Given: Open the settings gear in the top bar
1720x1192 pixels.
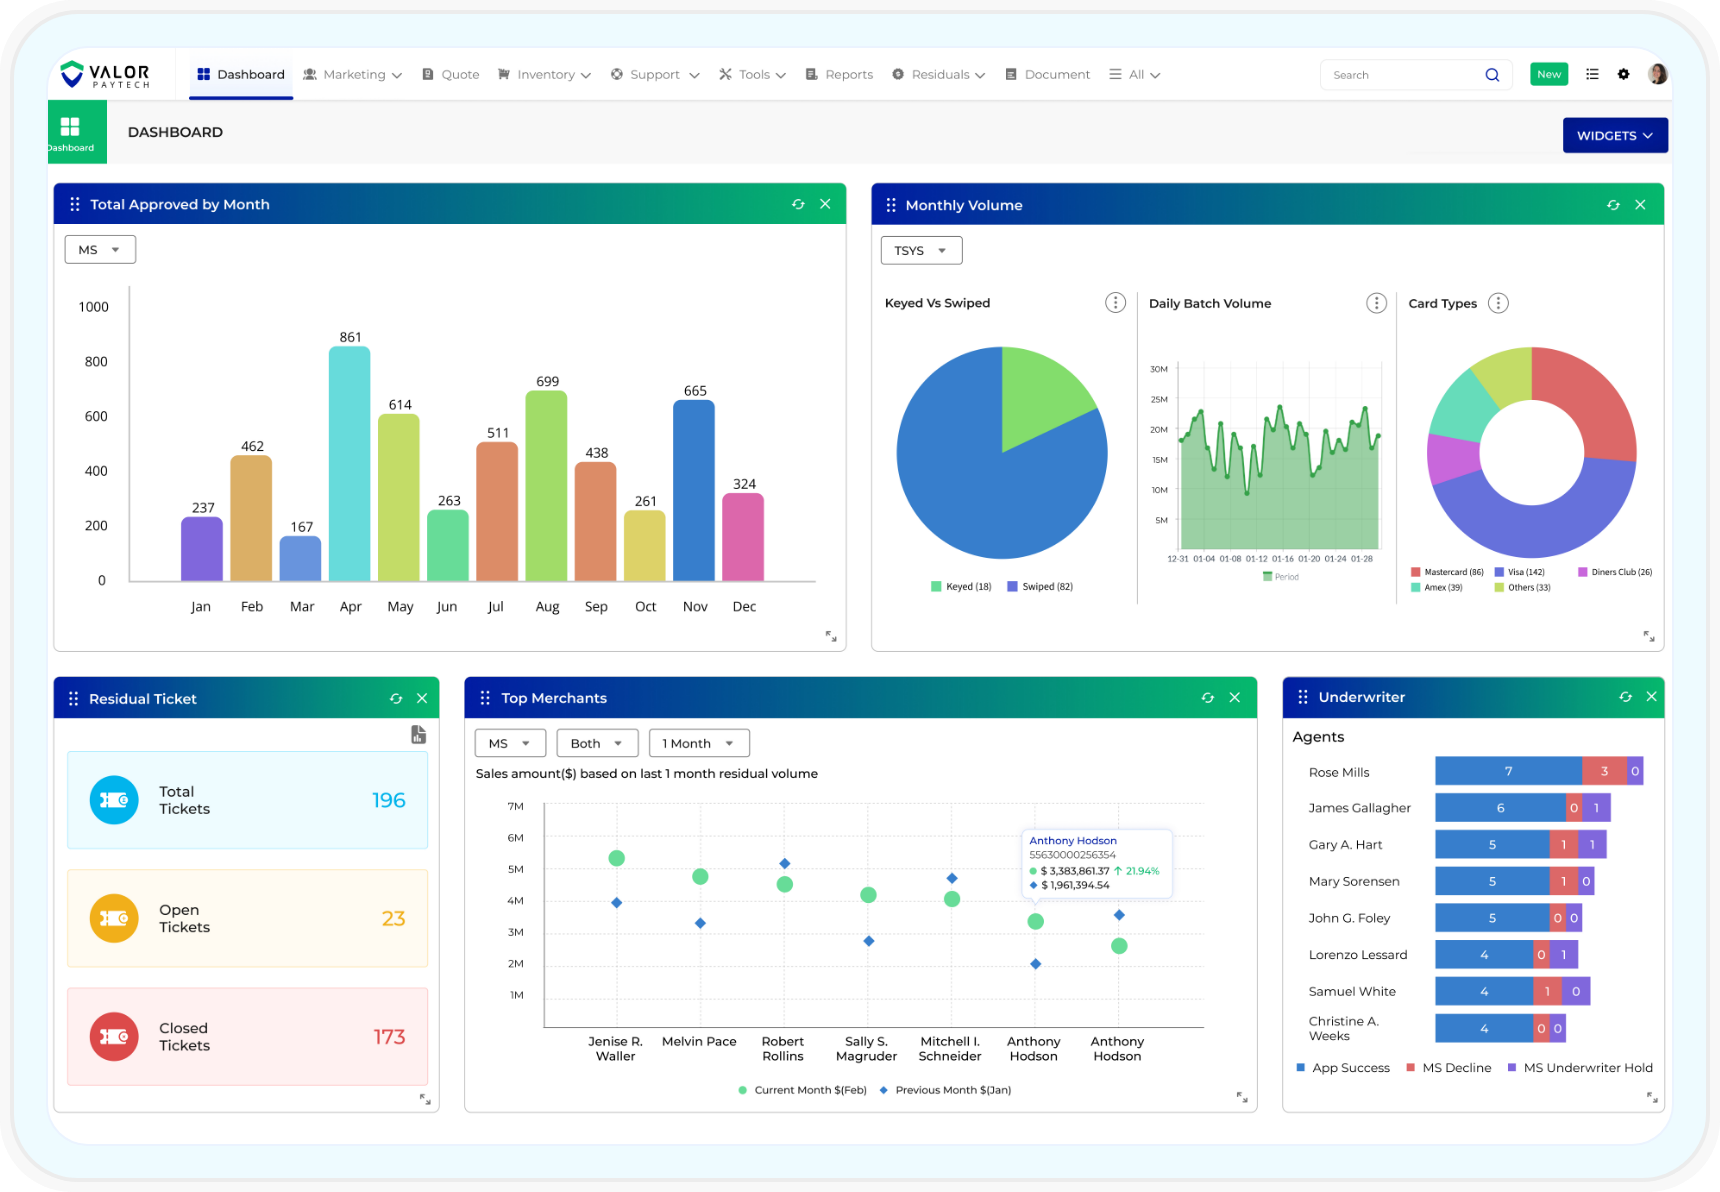Looking at the screenshot, I should coord(1624,74).
